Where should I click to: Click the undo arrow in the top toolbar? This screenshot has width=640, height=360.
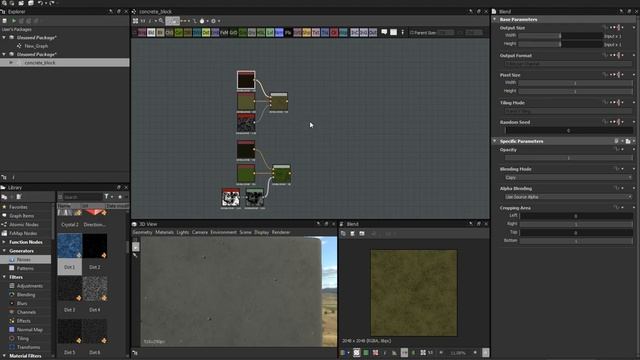pyautogui.click(x=40, y=3)
